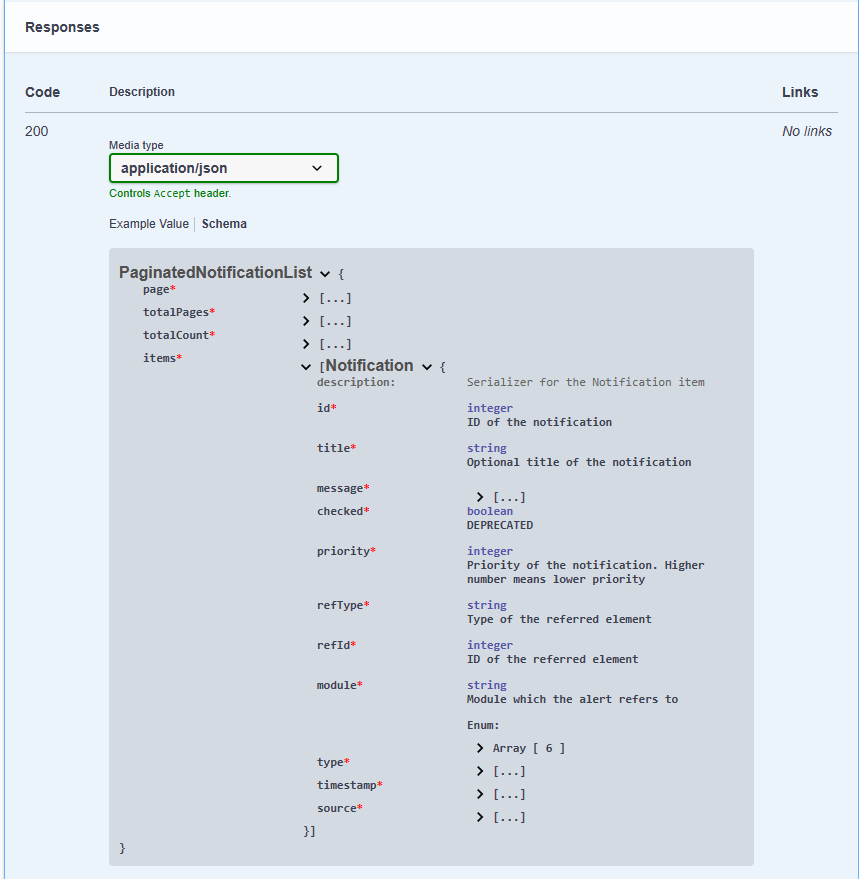The width and height of the screenshot is (859, 879).
Task: Collapse the Notification model chevron
Action: pyautogui.click(x=427, y=367)
